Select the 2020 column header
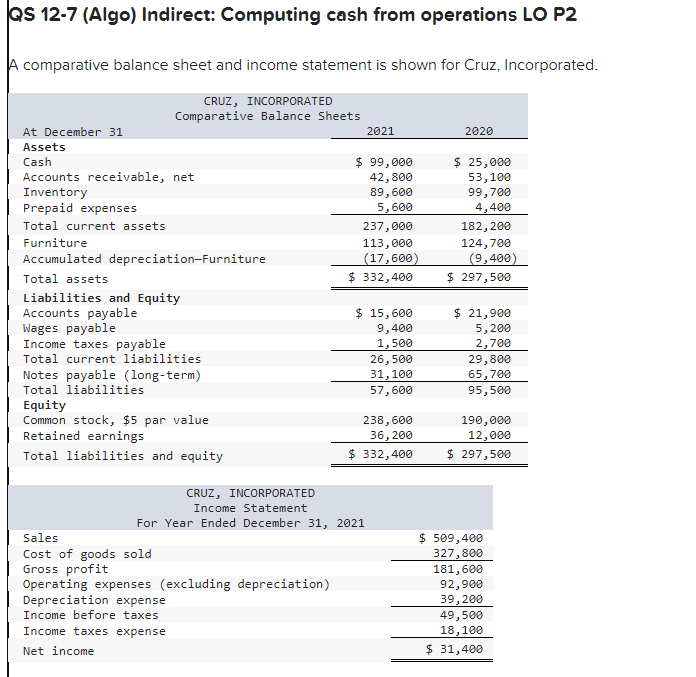696x677 pixels. coord(478,131)
